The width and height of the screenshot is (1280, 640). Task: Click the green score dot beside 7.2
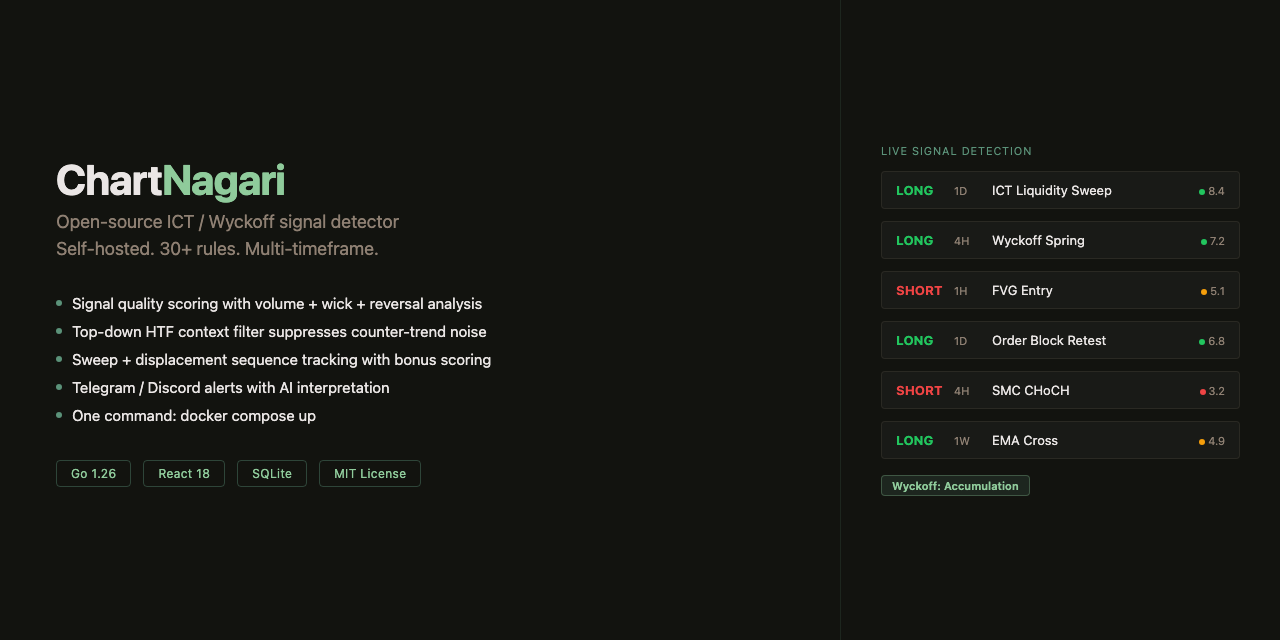1204,241
